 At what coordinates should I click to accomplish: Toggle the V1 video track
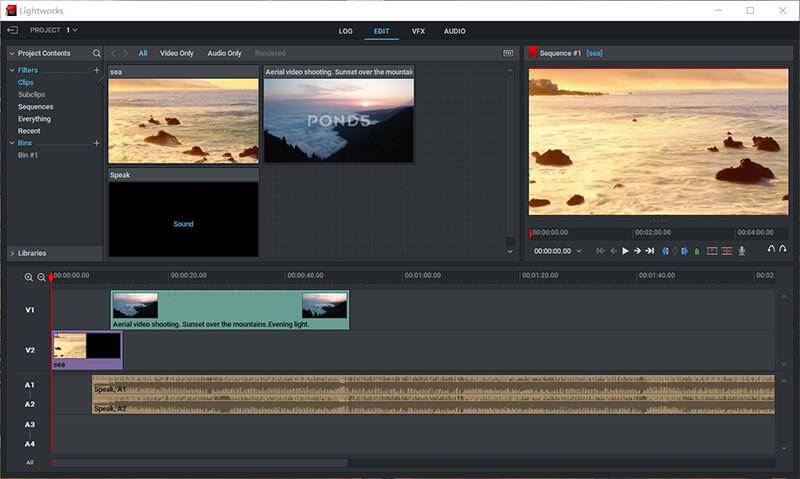[x=30, y=310]
